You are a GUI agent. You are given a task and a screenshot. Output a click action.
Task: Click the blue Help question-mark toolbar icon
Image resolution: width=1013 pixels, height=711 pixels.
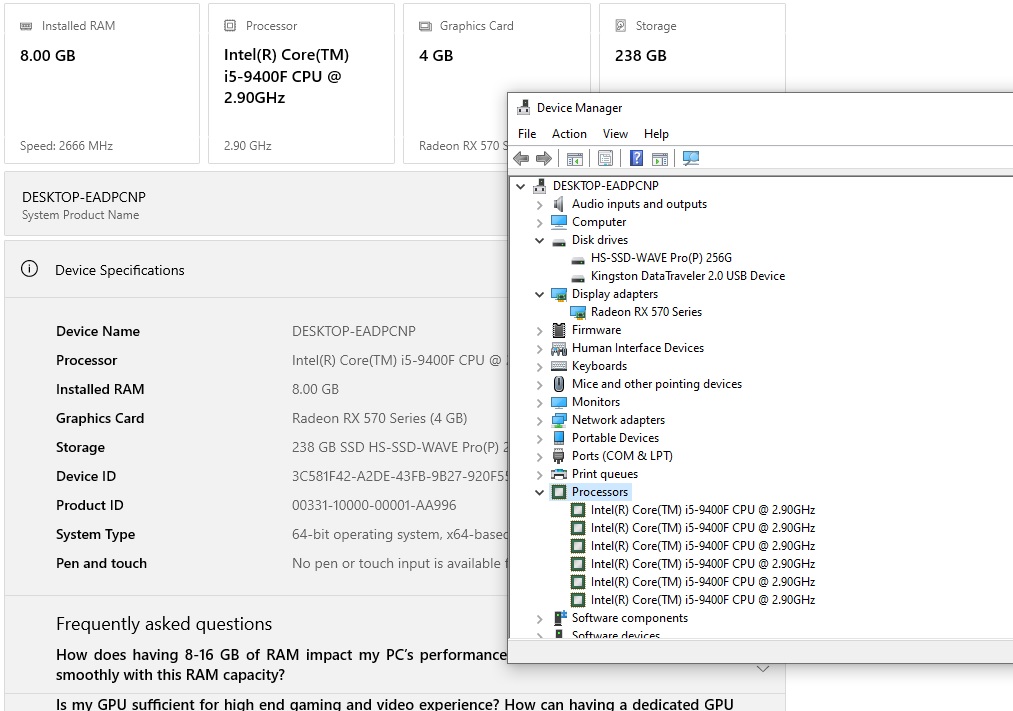(x=636, y=158)
